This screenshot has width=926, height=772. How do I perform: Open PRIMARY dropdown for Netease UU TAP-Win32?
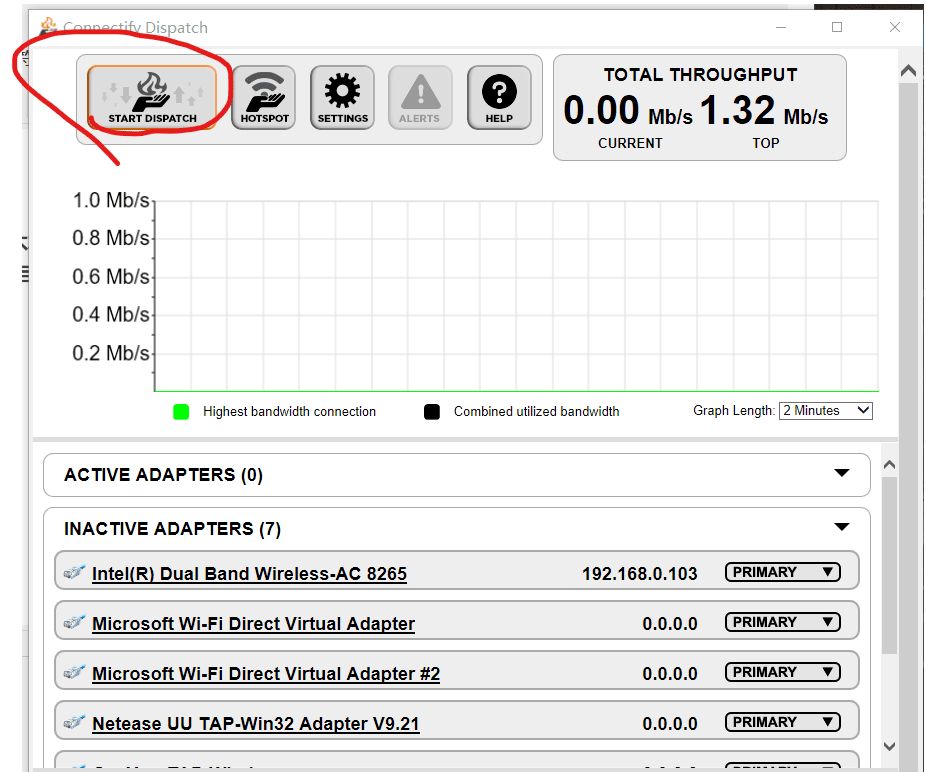782,722
